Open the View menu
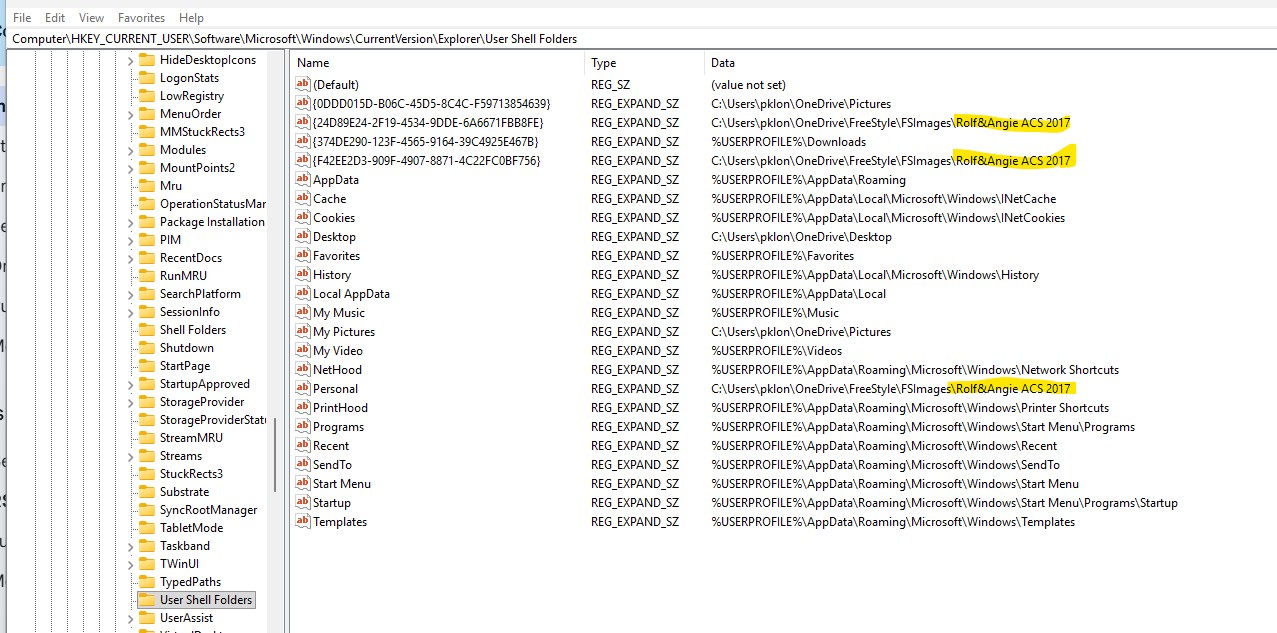Viewport: 1277px width, 633px height. (x=91, y=18)
